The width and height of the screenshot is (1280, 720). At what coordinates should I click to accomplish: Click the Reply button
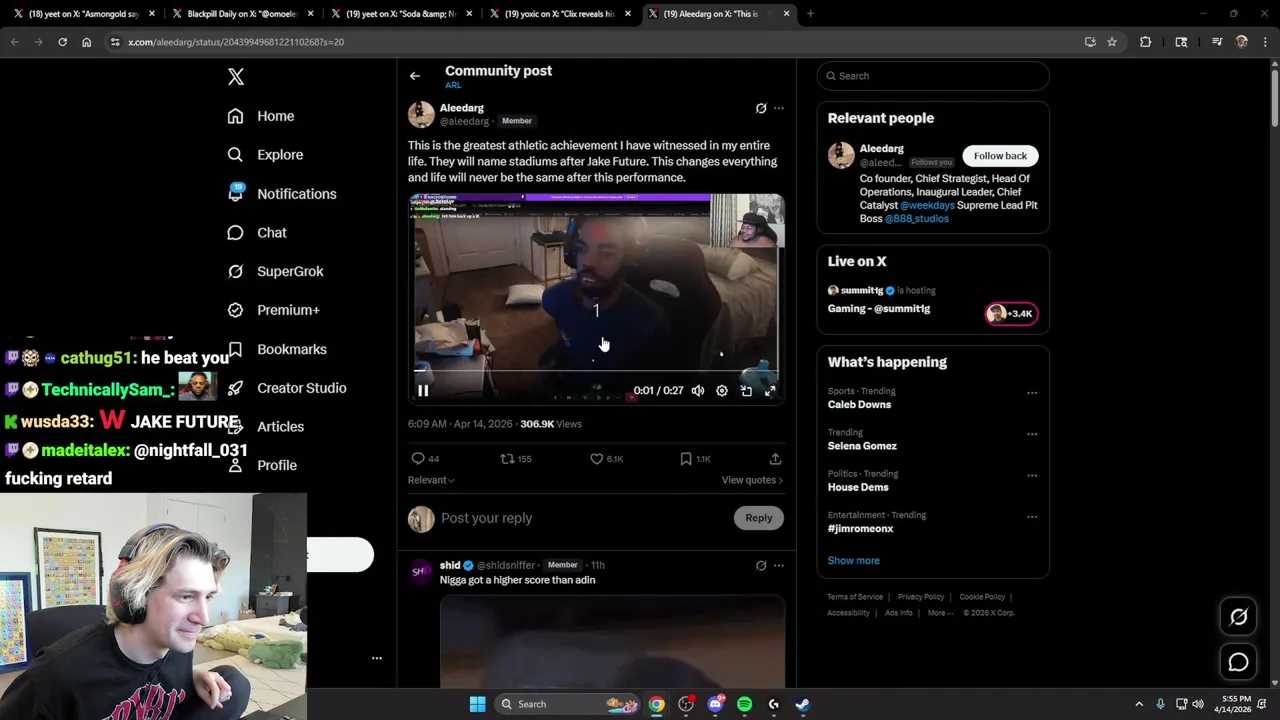coord(759,518)
